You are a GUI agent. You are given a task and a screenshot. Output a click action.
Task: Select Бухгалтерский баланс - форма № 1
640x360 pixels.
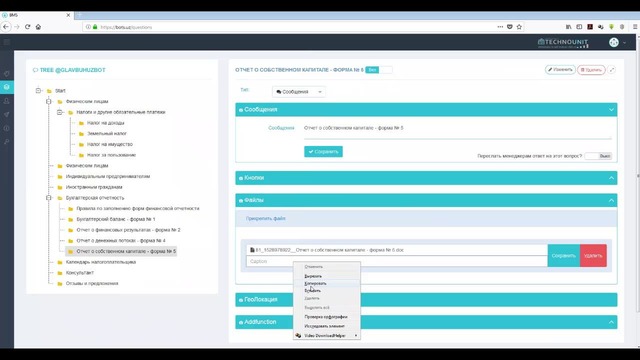pos(116,219)
